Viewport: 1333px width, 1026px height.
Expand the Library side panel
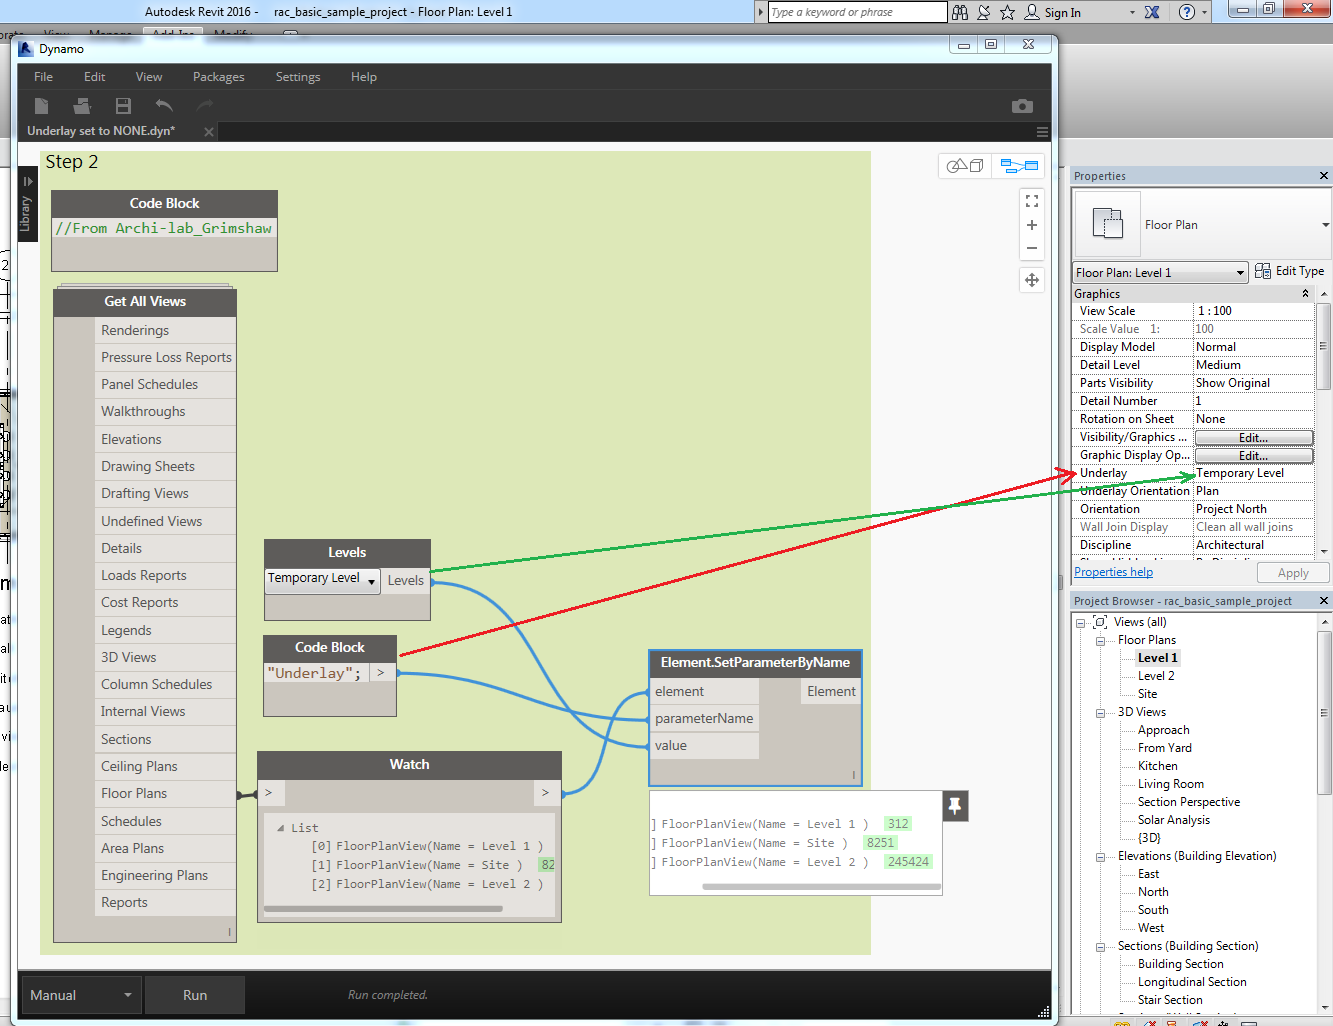tap(27, 205)
